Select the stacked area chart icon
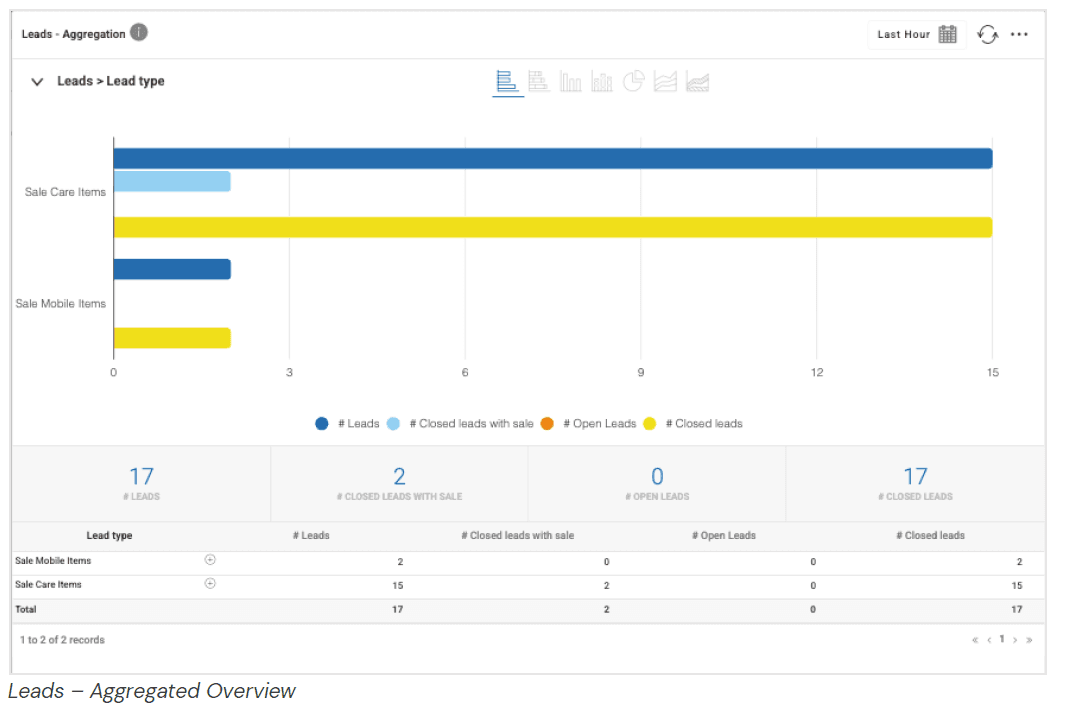Screen dimensions: 1066x728 tap(698, 82)
